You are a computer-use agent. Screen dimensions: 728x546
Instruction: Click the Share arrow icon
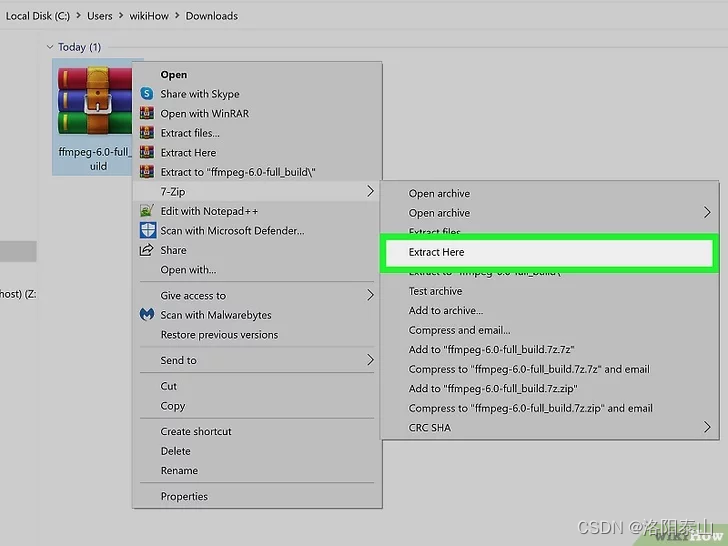(147, 250)
